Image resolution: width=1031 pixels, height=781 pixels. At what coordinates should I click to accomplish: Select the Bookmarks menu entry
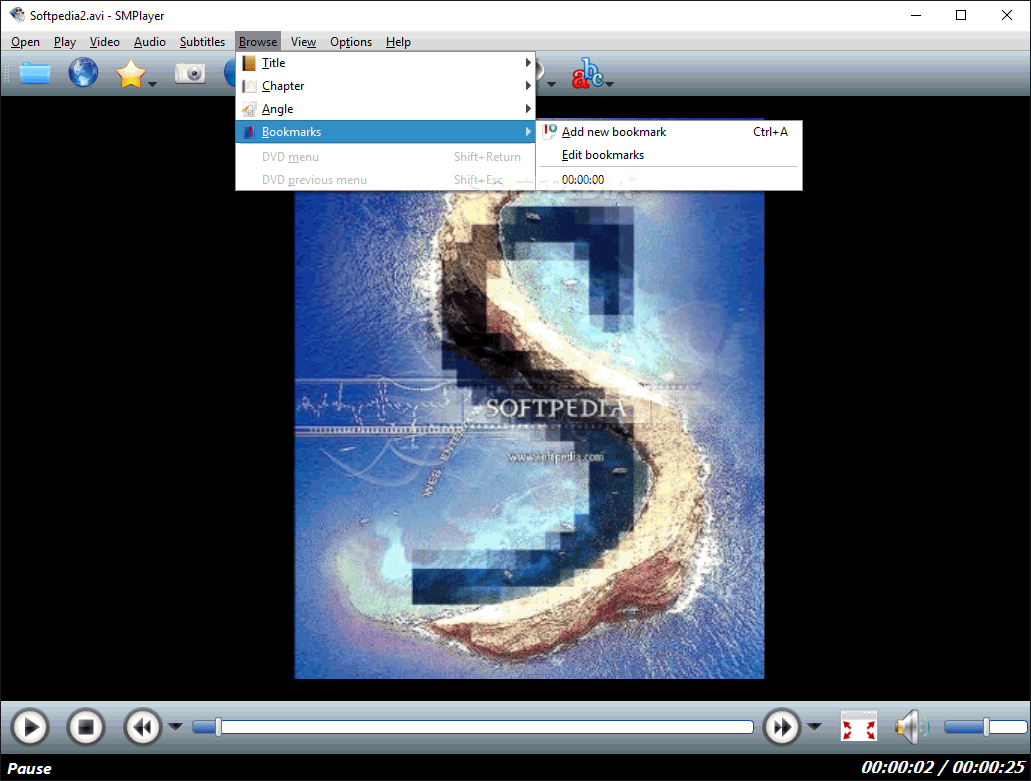[385, 131]
